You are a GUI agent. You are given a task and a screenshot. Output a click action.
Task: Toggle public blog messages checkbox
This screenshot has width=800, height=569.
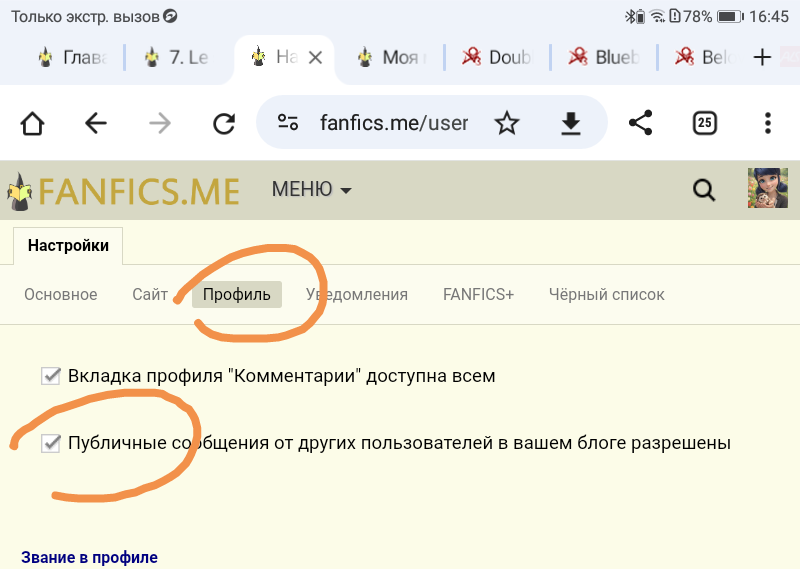(51, 442)
